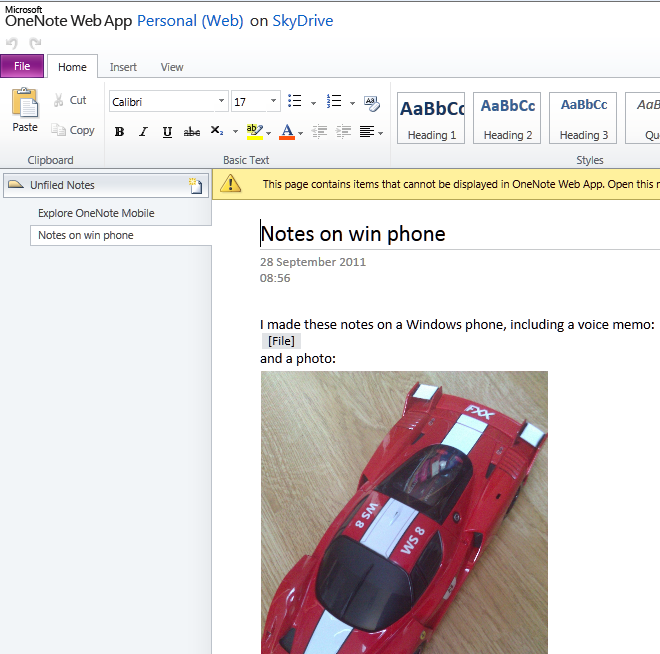Image resolution: width=660 pixels, height=654 pixels.
Task: Toggle italic formatting
Action: pyautogui.click(x=143, y=132)
